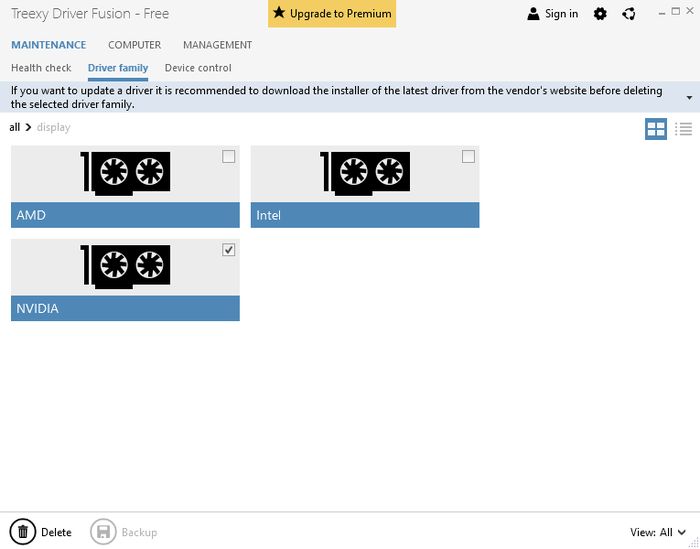Open the View: All dropdown
This screenshot has width=700, height=549.
(x=658, y=532)
